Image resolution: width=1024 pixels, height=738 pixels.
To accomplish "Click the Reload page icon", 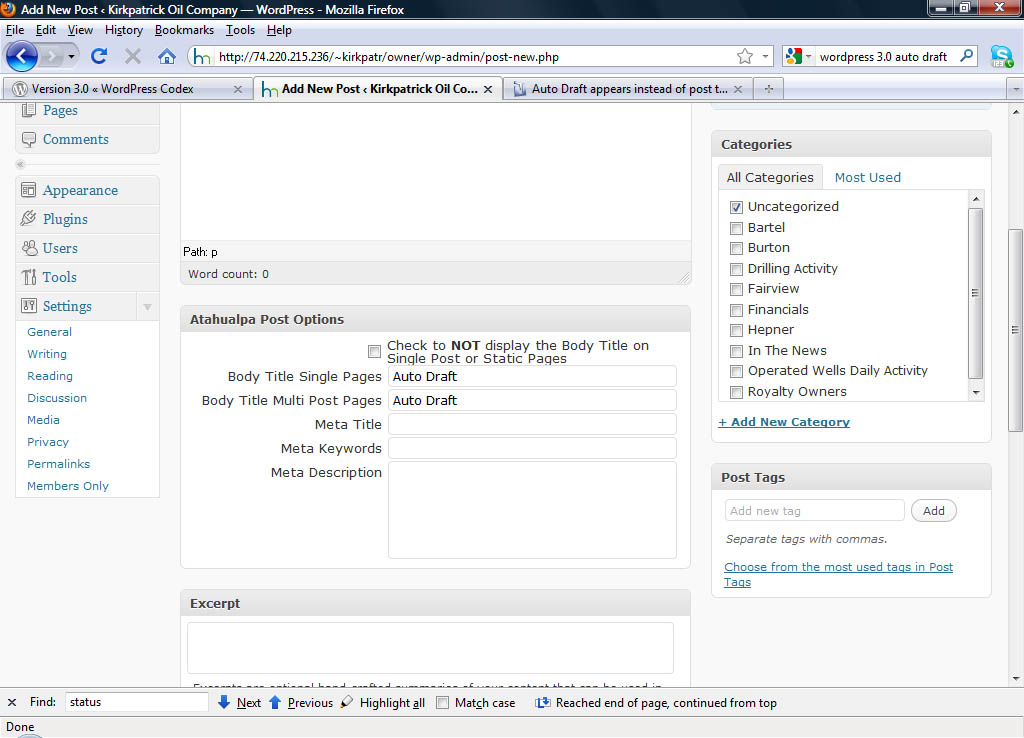I will [99, 57].
